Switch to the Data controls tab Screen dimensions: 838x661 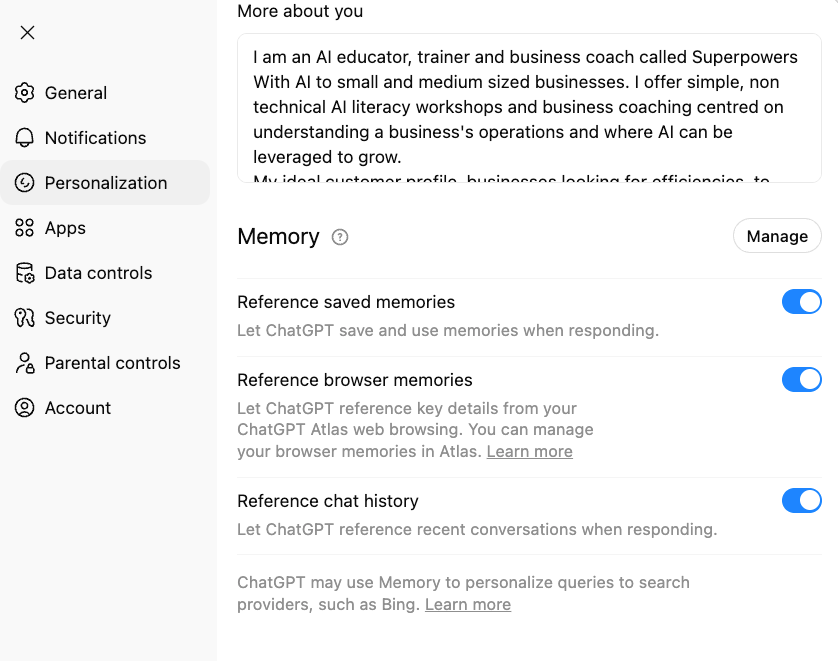point(98,273)
